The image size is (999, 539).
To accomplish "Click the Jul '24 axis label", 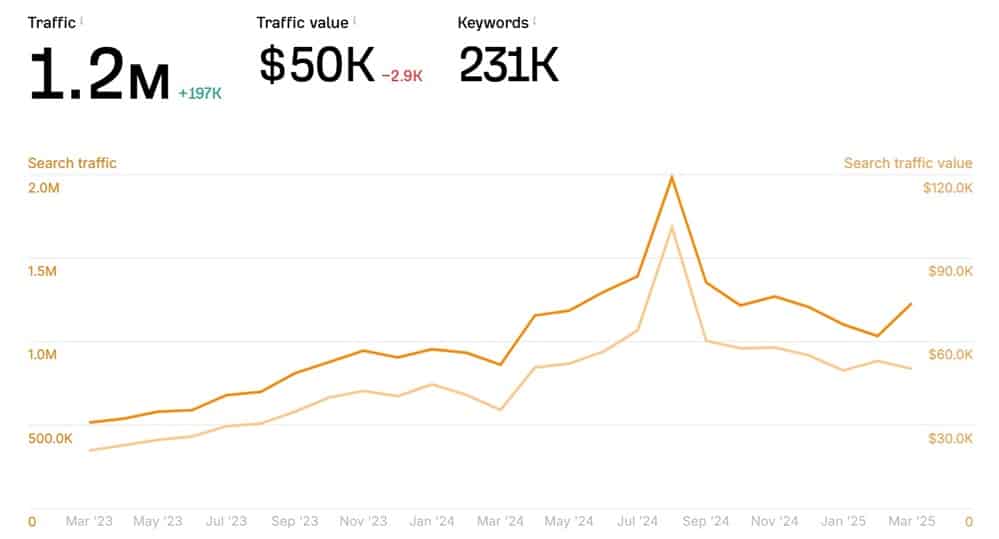I will click(637, 521).
